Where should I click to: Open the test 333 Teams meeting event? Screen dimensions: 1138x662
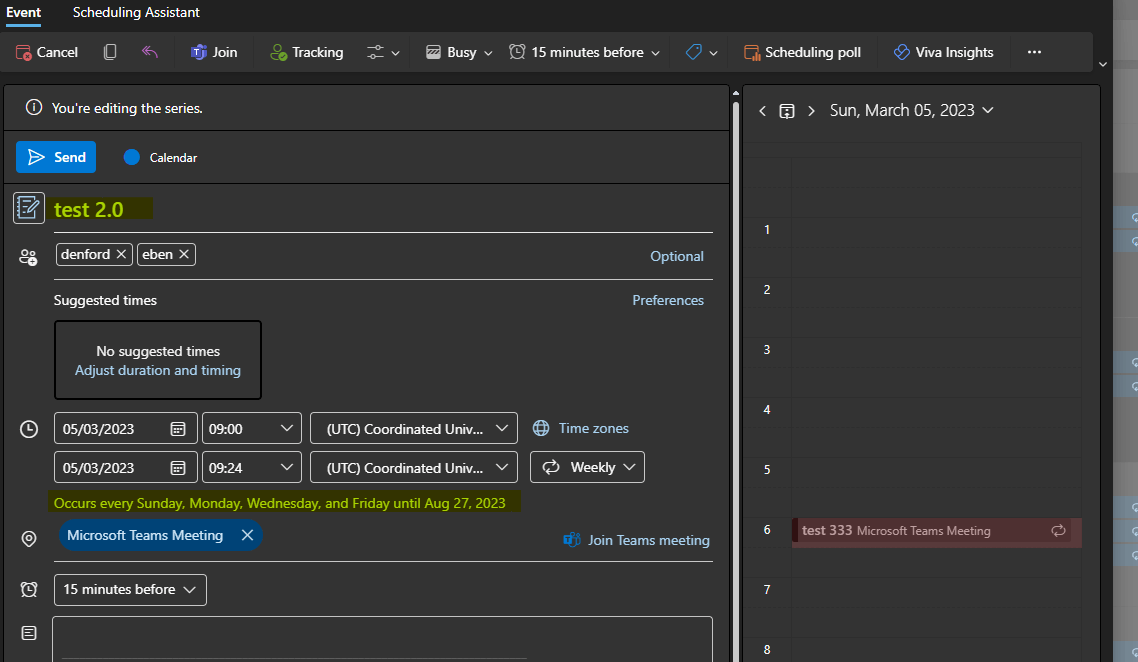(936, 532)
